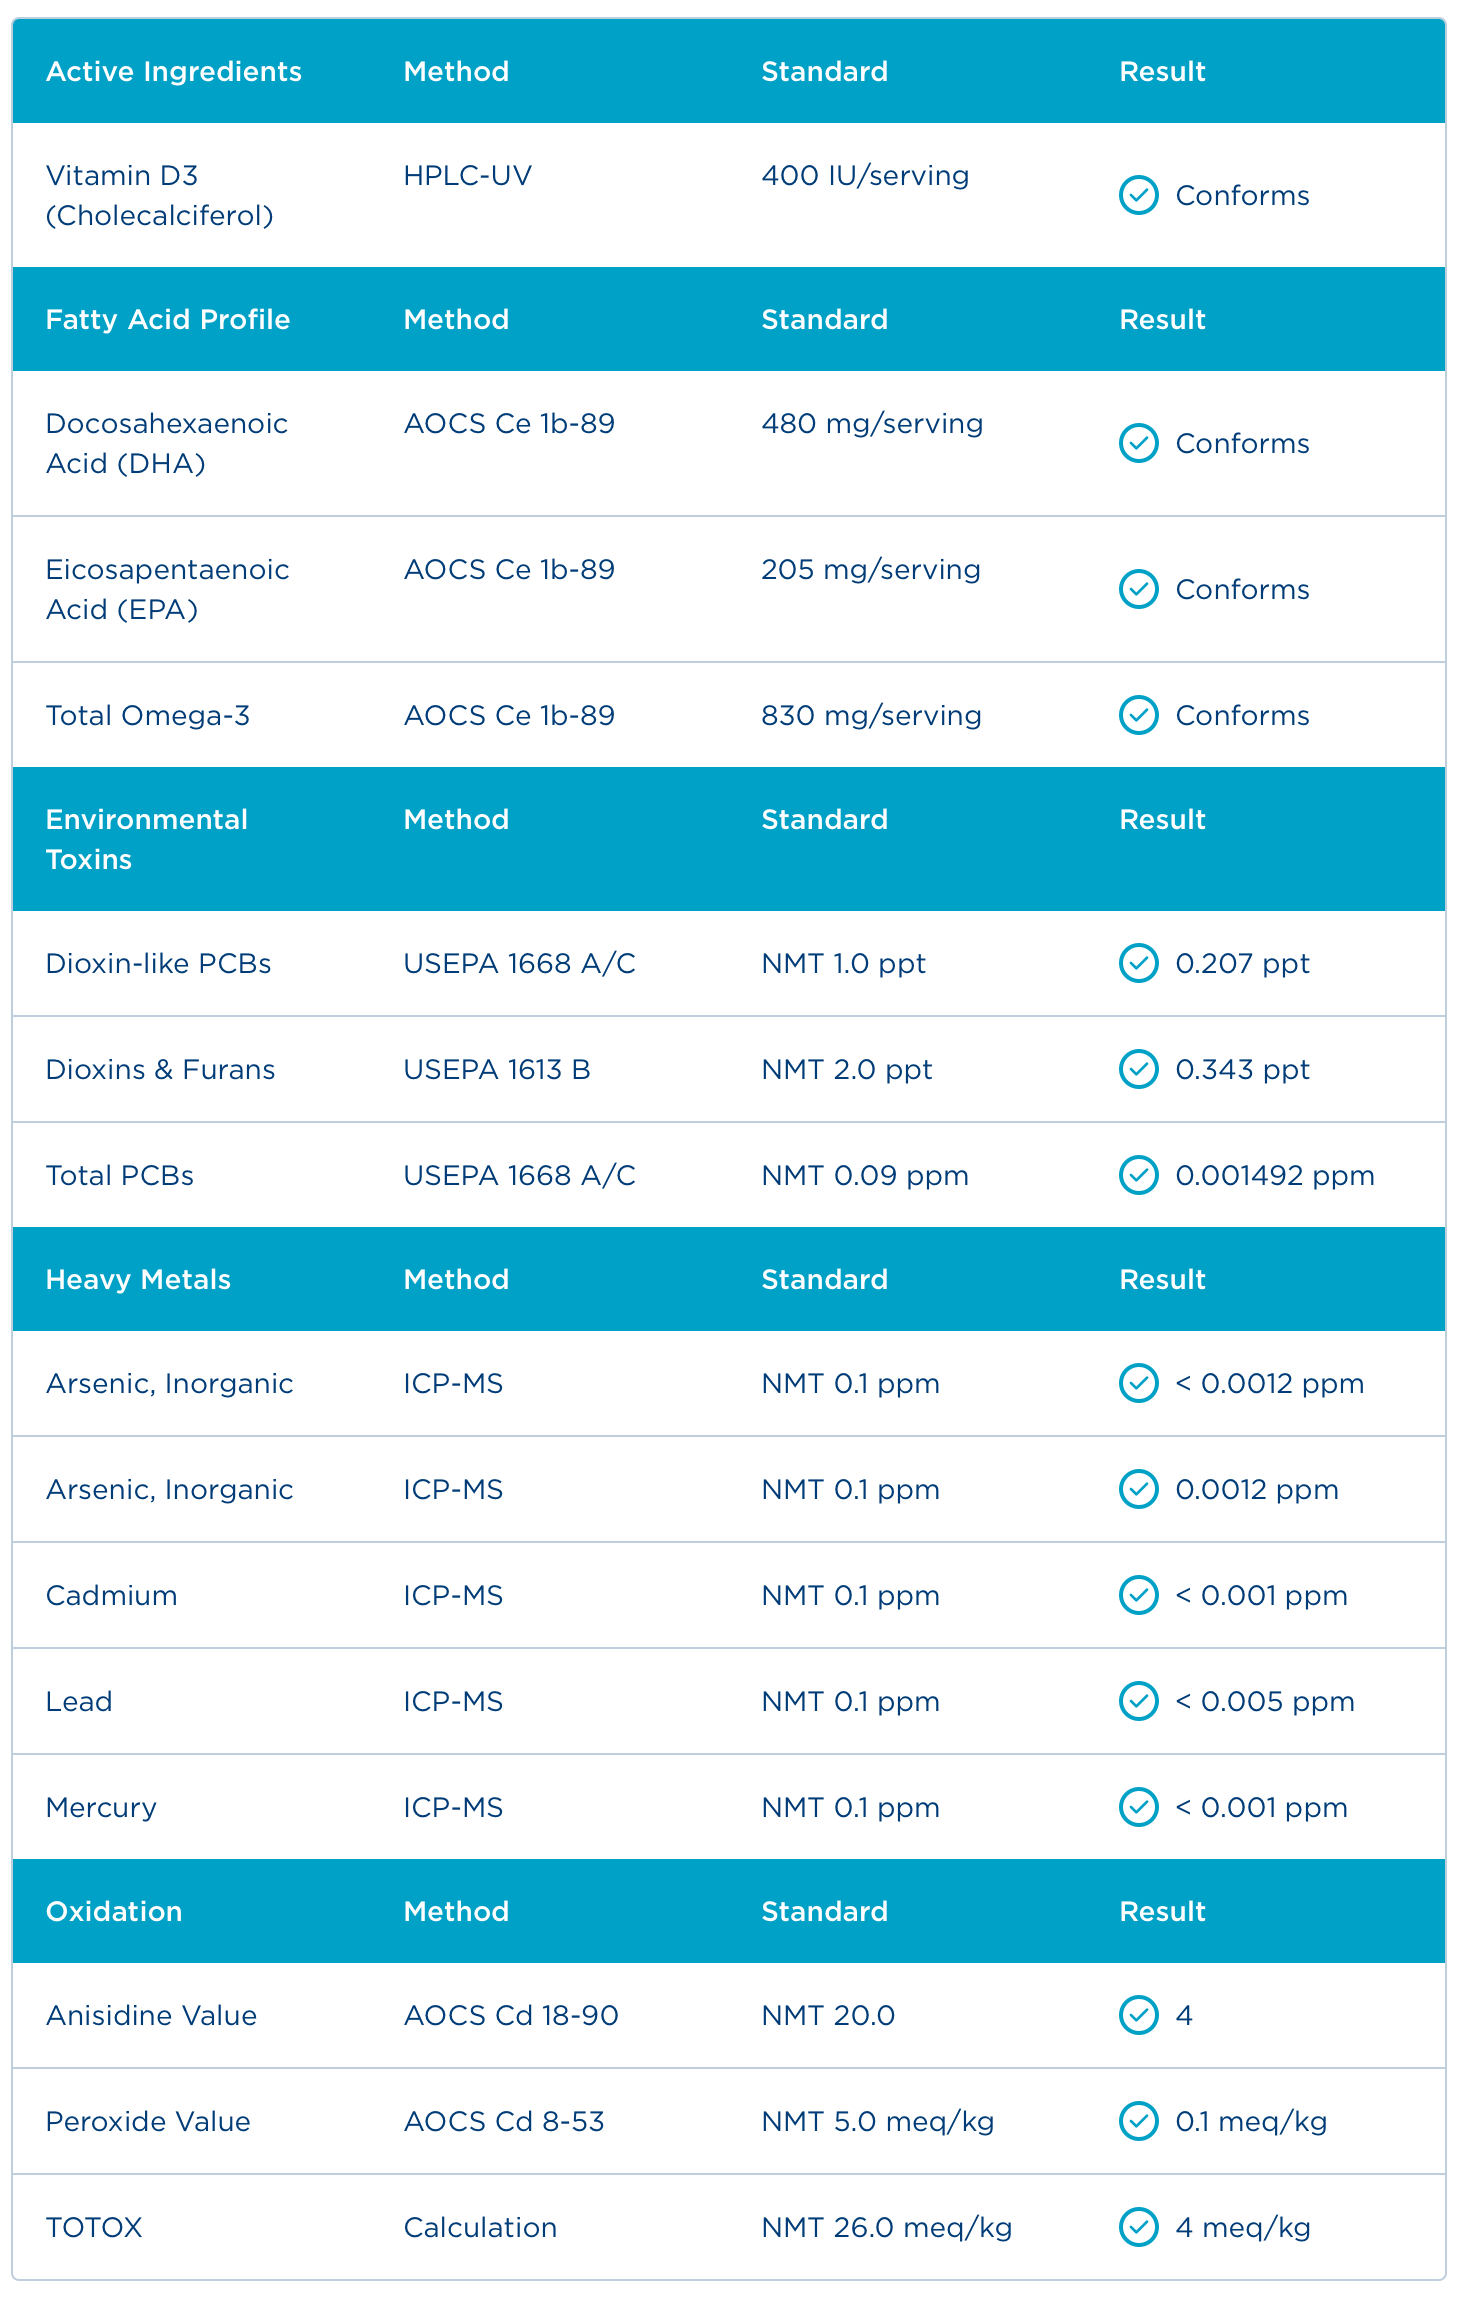Click the Total PCBs checkmark icon
This screenshot has height=2298, width=1460.
[1138, 1175]
